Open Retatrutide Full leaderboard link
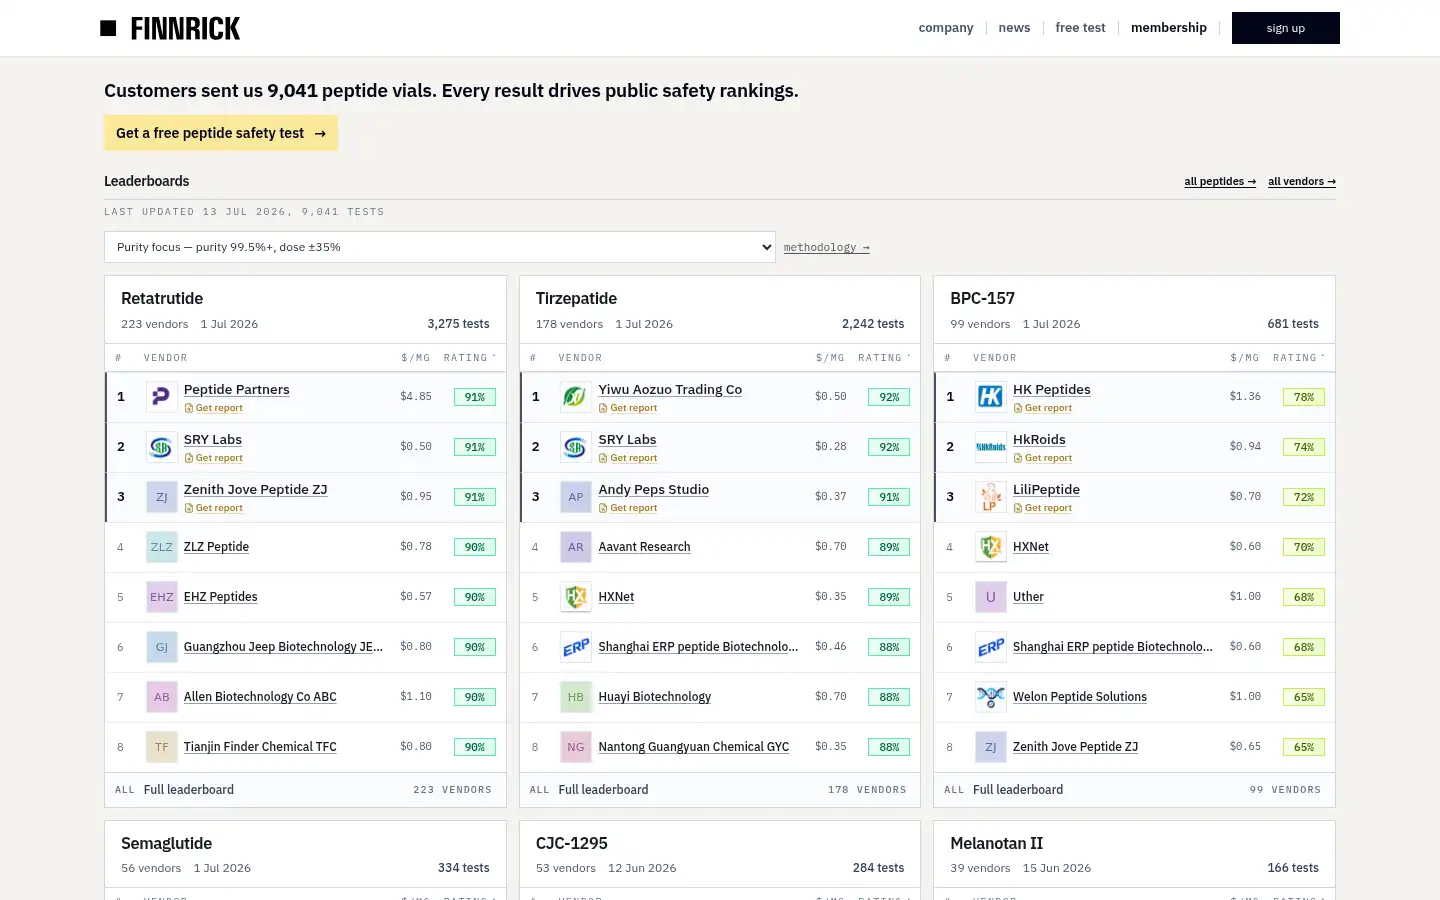The image size is (1440, 900). 189,790
